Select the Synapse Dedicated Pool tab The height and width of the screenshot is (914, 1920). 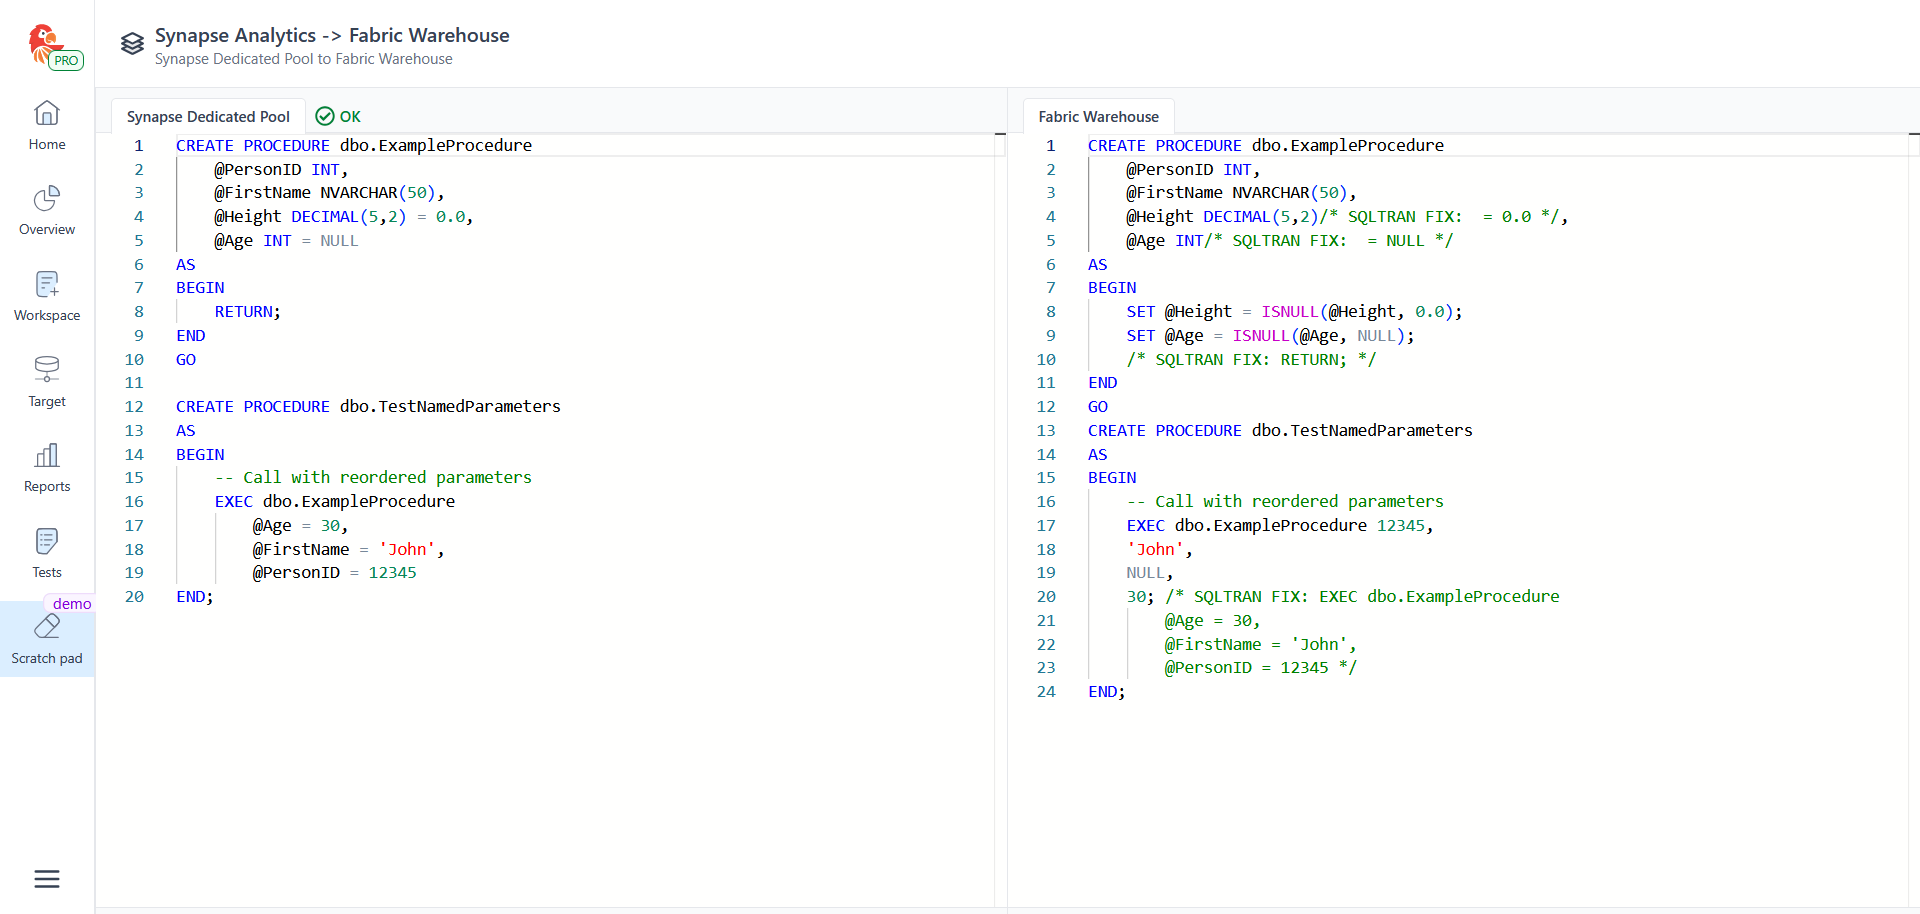click(208, 117)
